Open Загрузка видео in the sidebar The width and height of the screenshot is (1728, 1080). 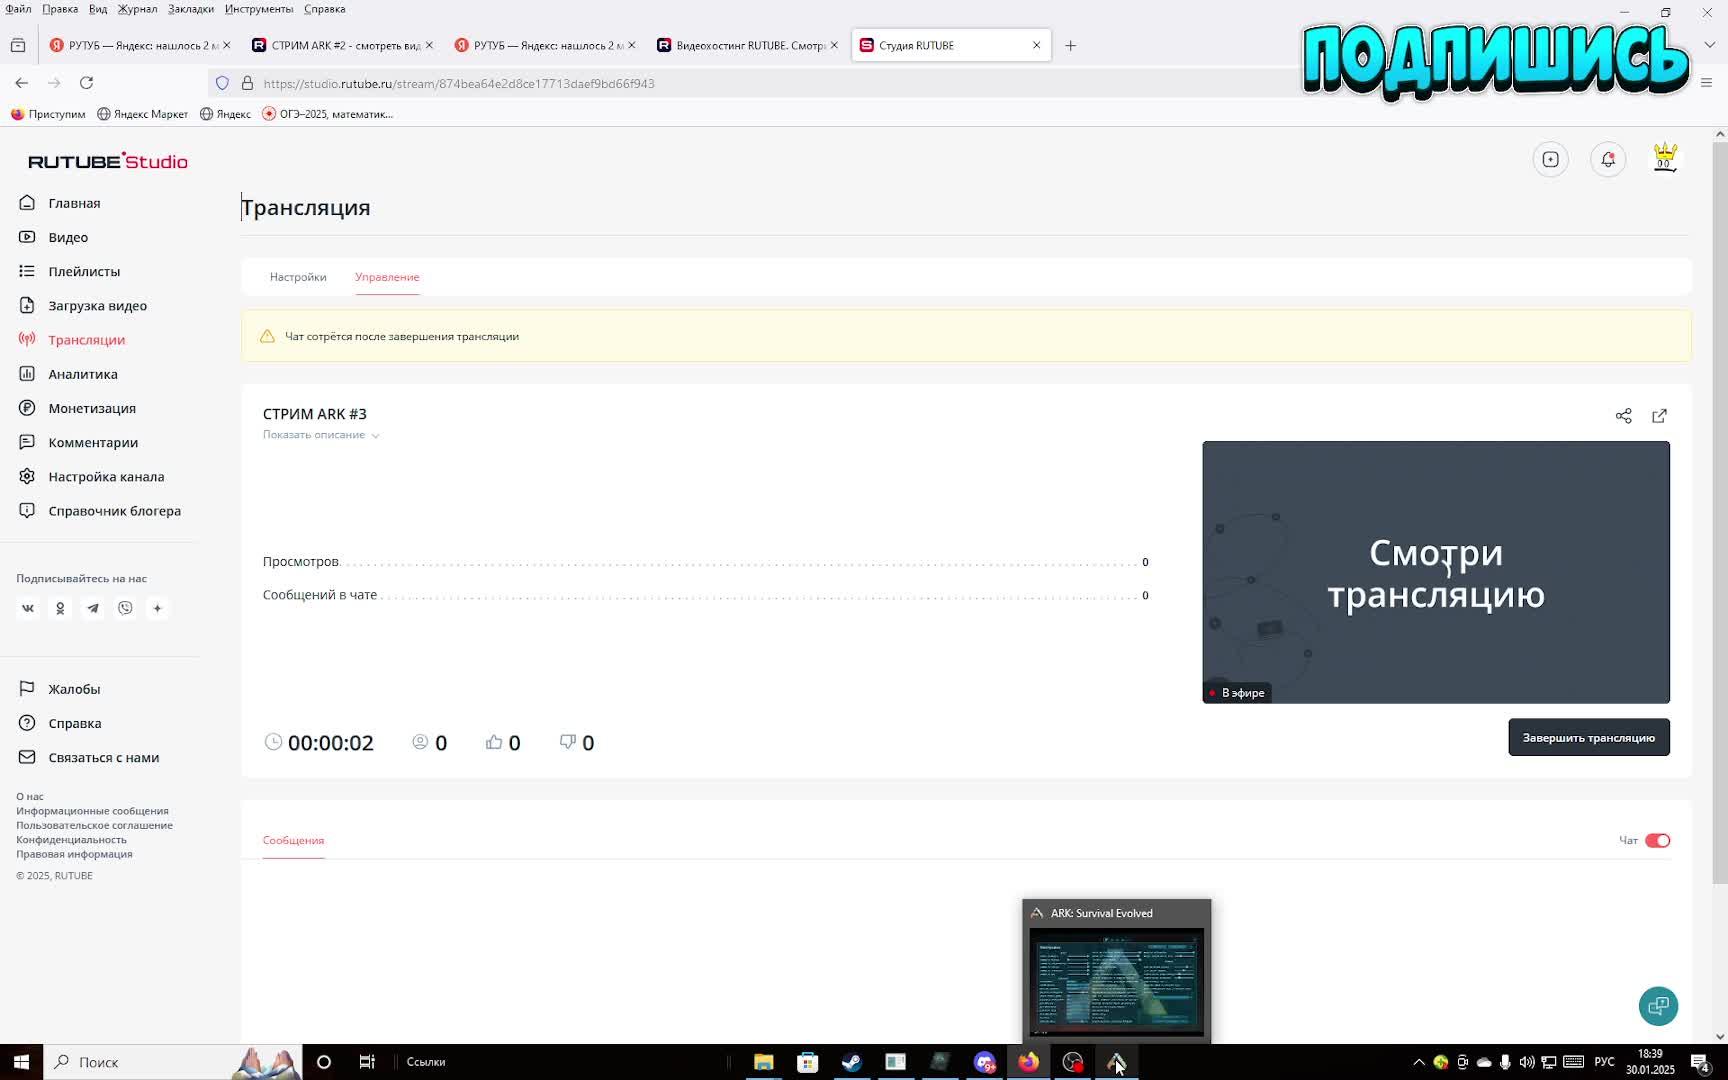(x=97, y=306)
